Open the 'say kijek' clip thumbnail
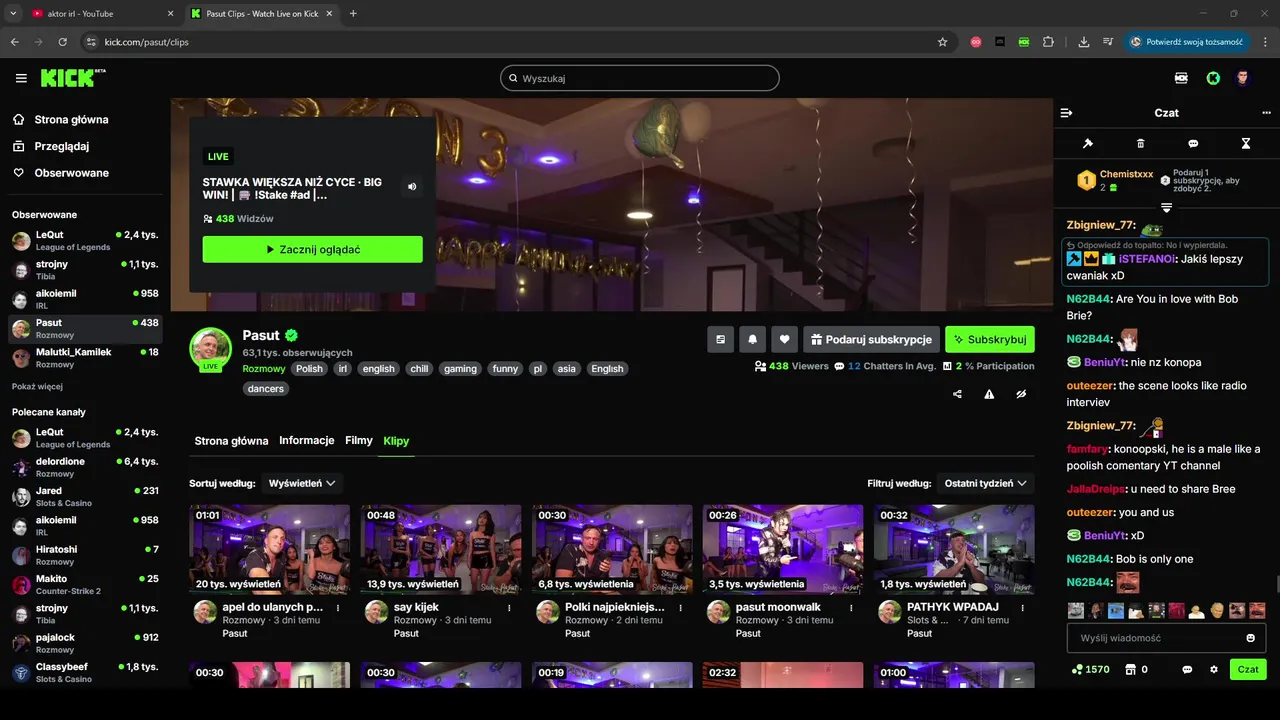The image size is (1280, 720). point(441,549)
